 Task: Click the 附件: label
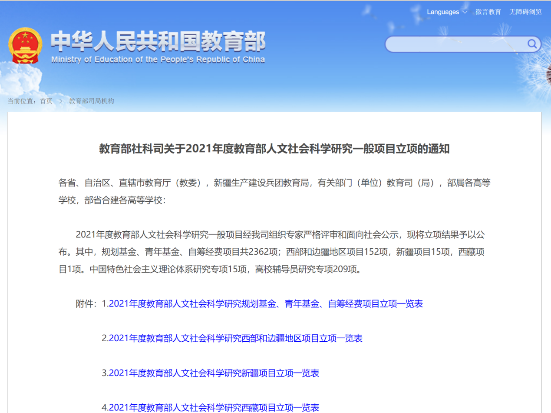coord(86,304)
